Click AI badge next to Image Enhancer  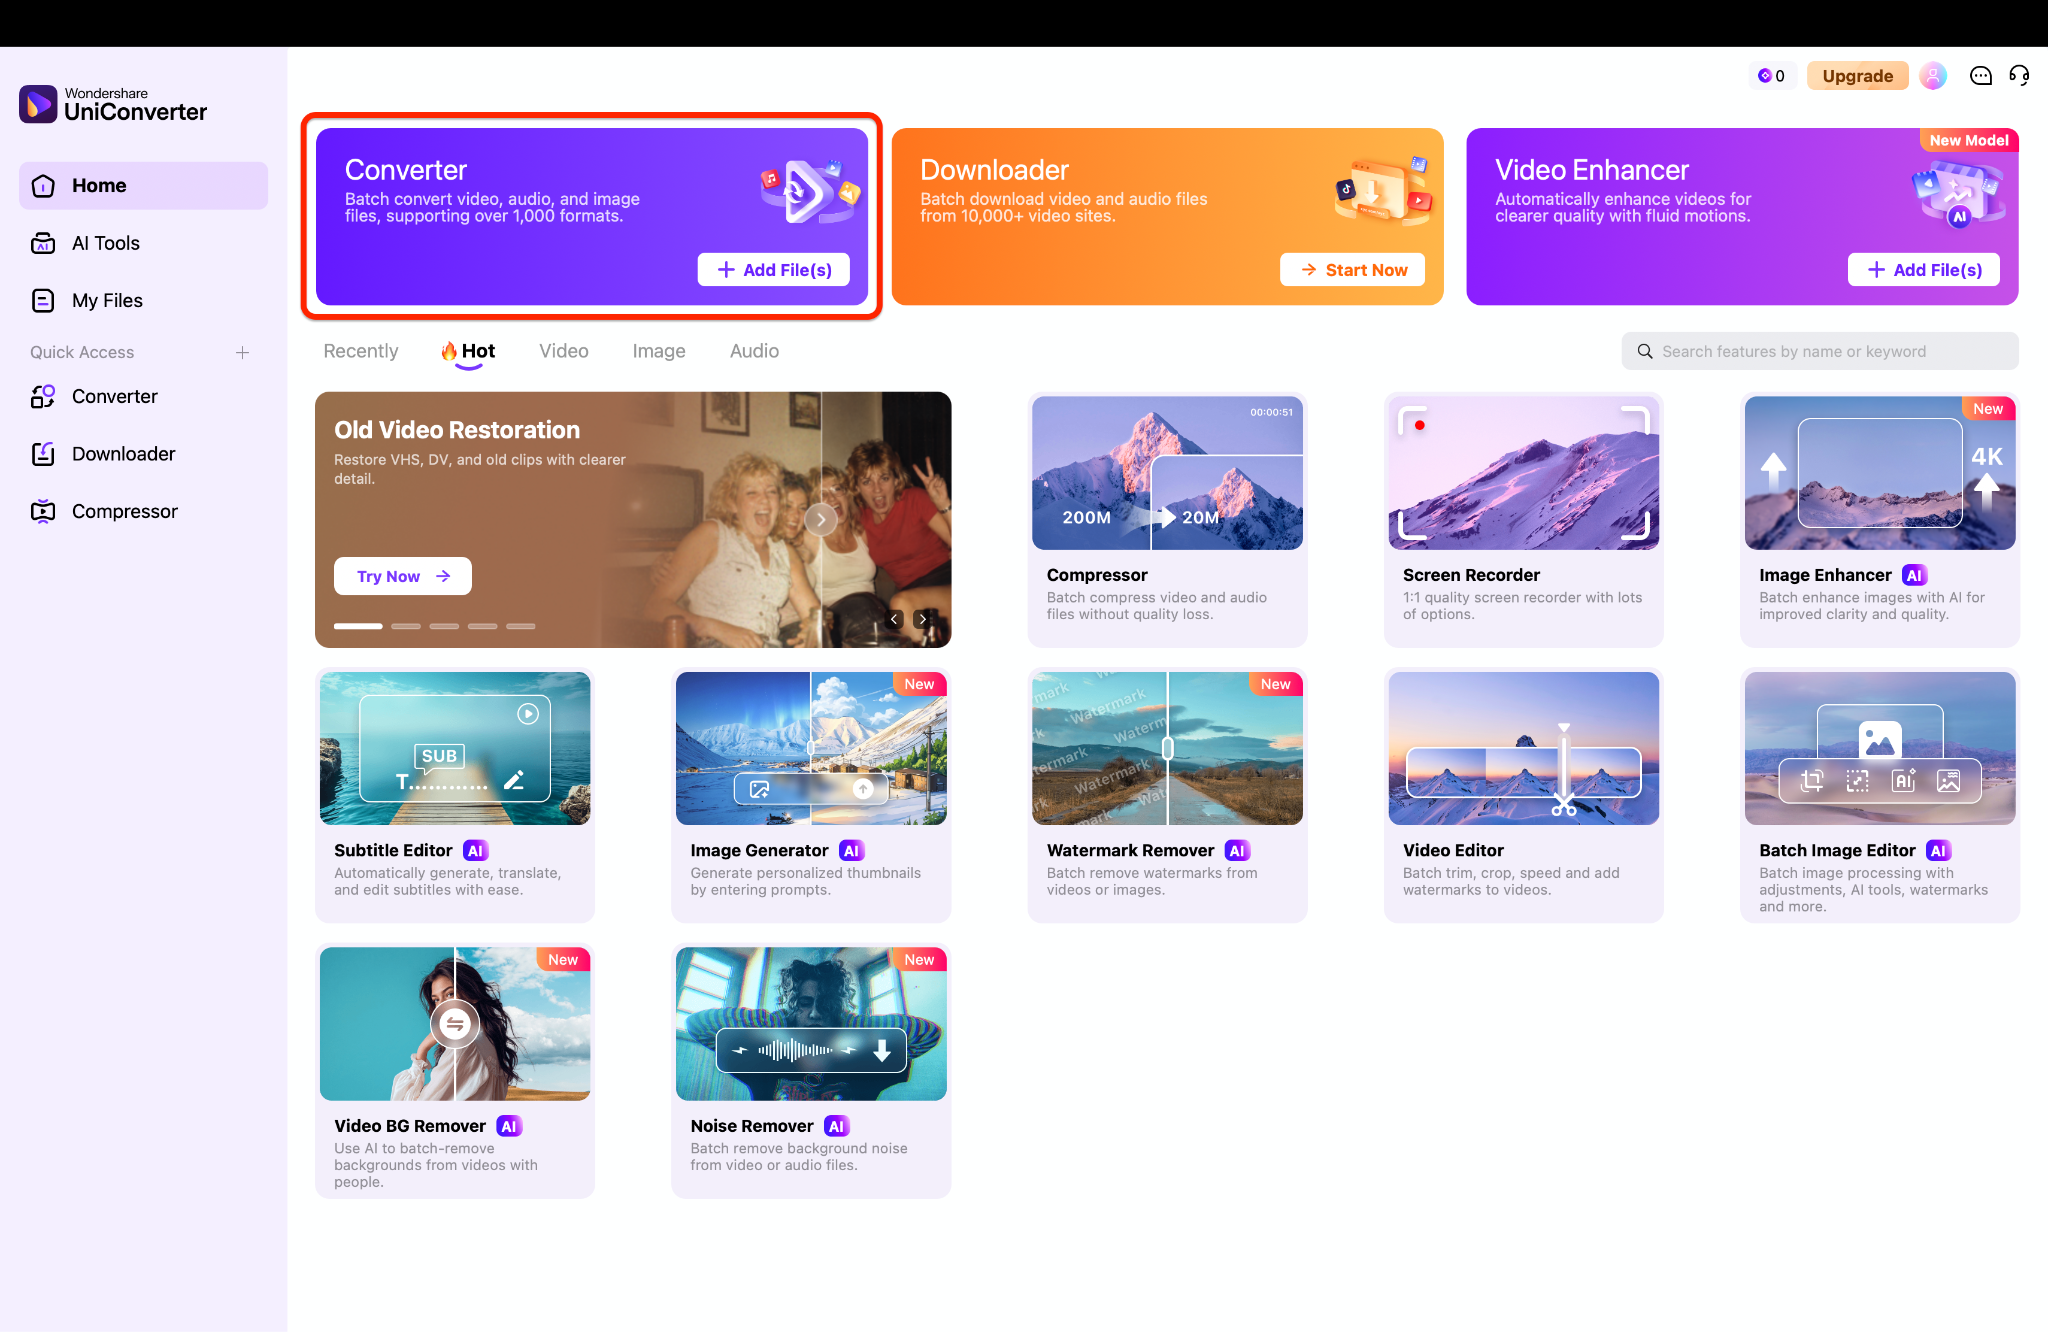1914,575
